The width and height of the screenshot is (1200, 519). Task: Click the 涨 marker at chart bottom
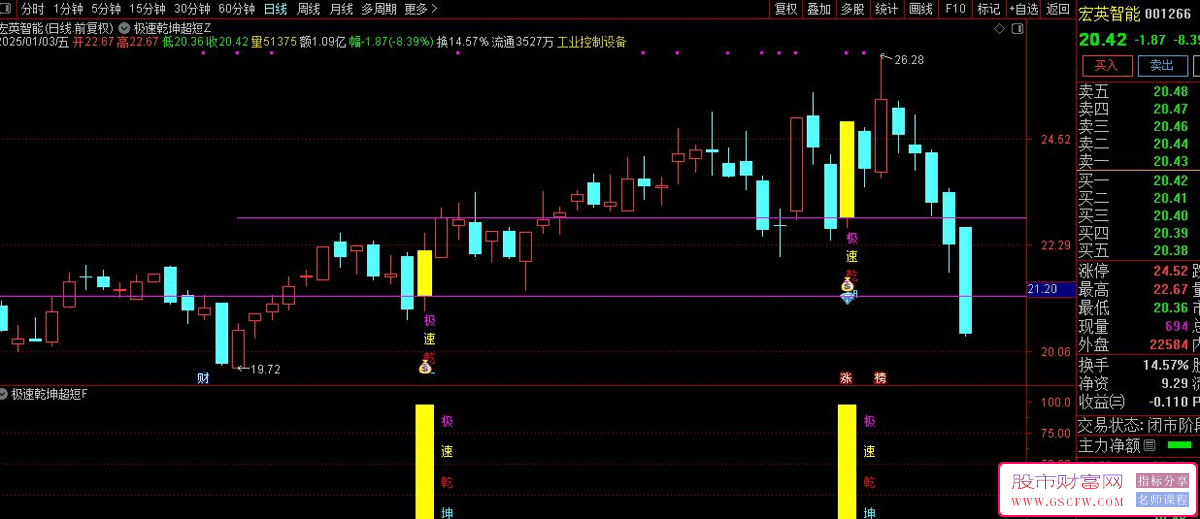pyautogui.click(x=846, y=378)
